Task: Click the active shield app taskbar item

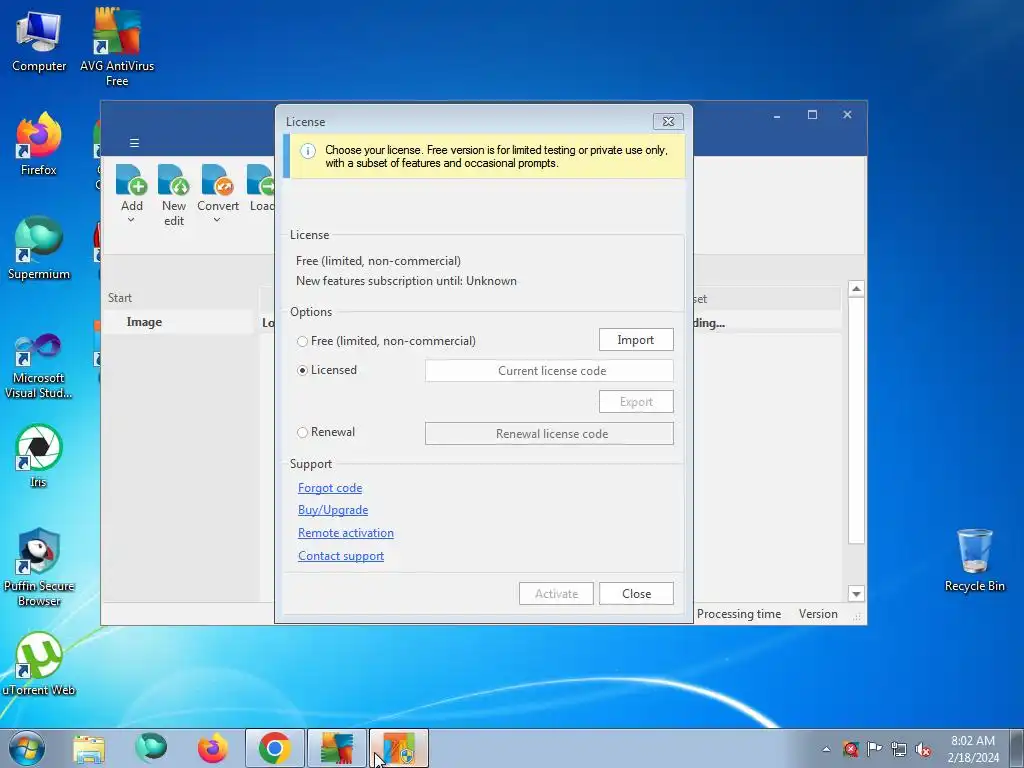Action: pos(399,748)
